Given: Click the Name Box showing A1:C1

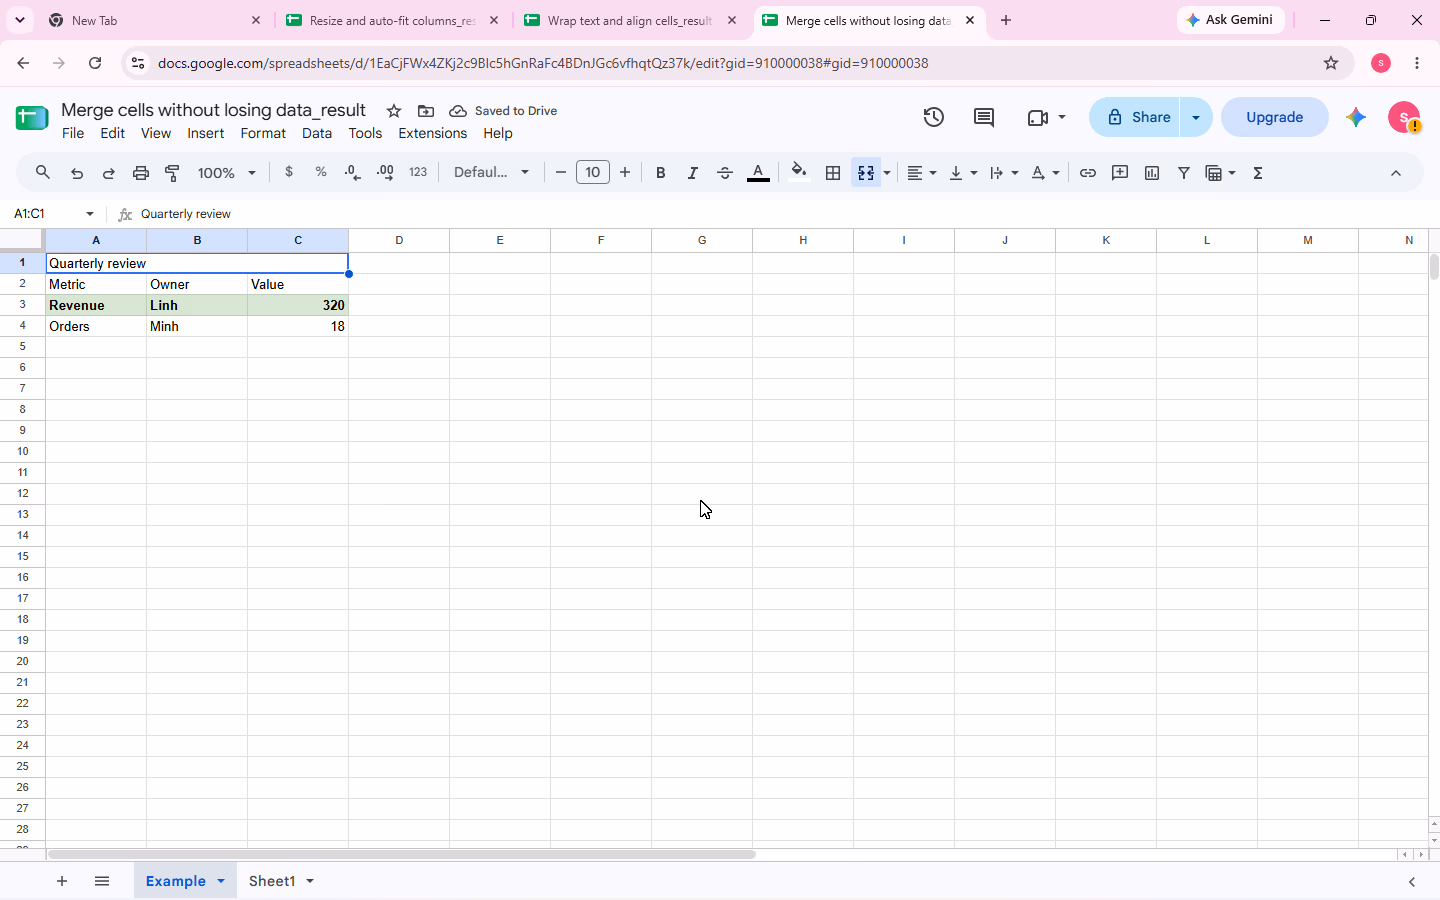Looking at the screenshot, I should 54,214.
